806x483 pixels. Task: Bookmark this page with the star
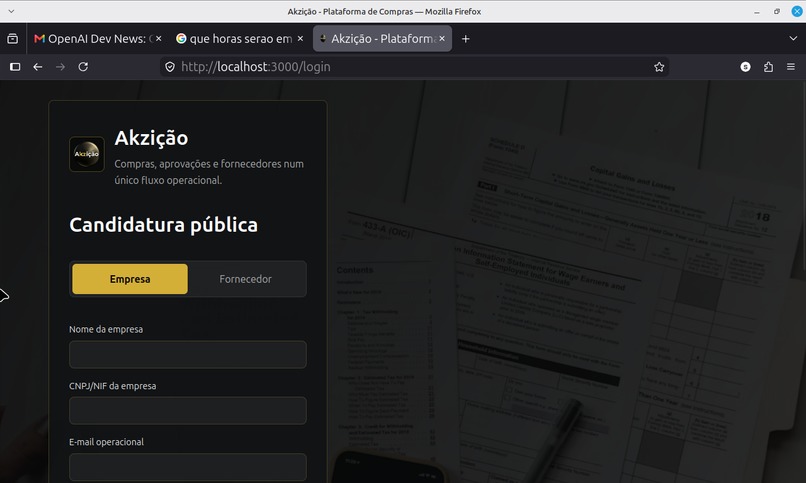[659, 67]
